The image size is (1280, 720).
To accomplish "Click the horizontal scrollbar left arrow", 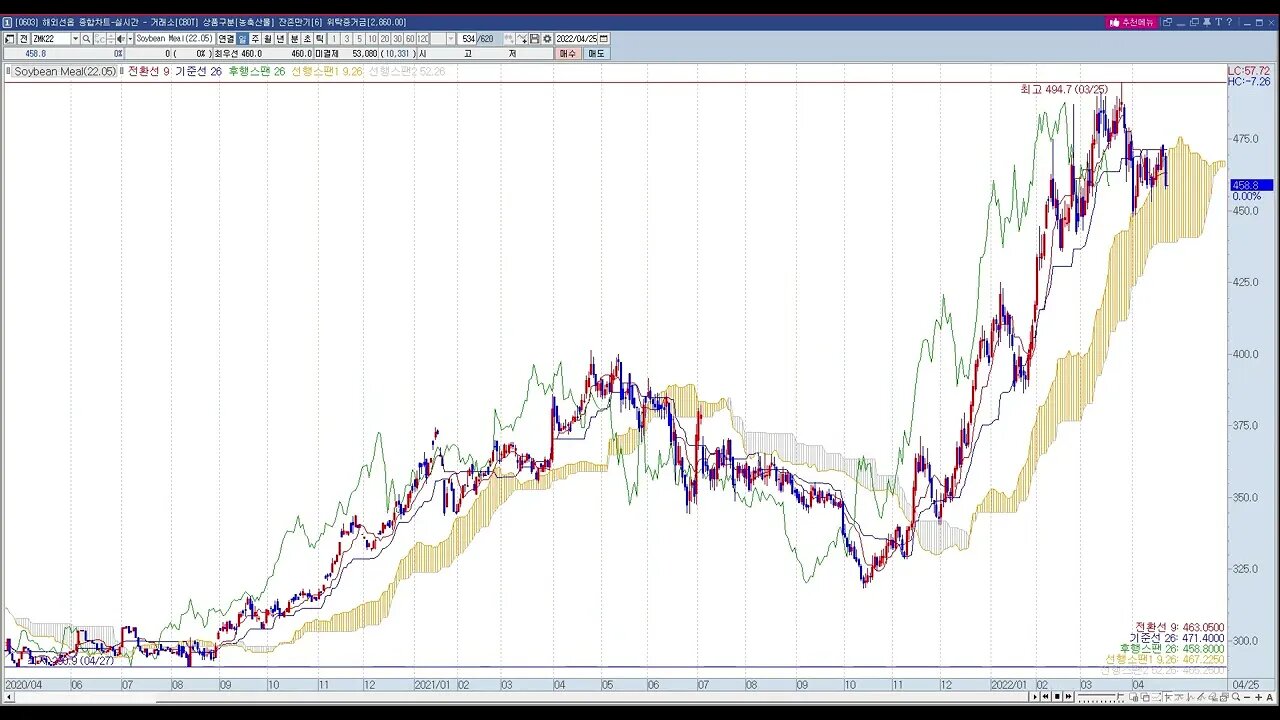I will pyautogui.click(x=9, y=697).
